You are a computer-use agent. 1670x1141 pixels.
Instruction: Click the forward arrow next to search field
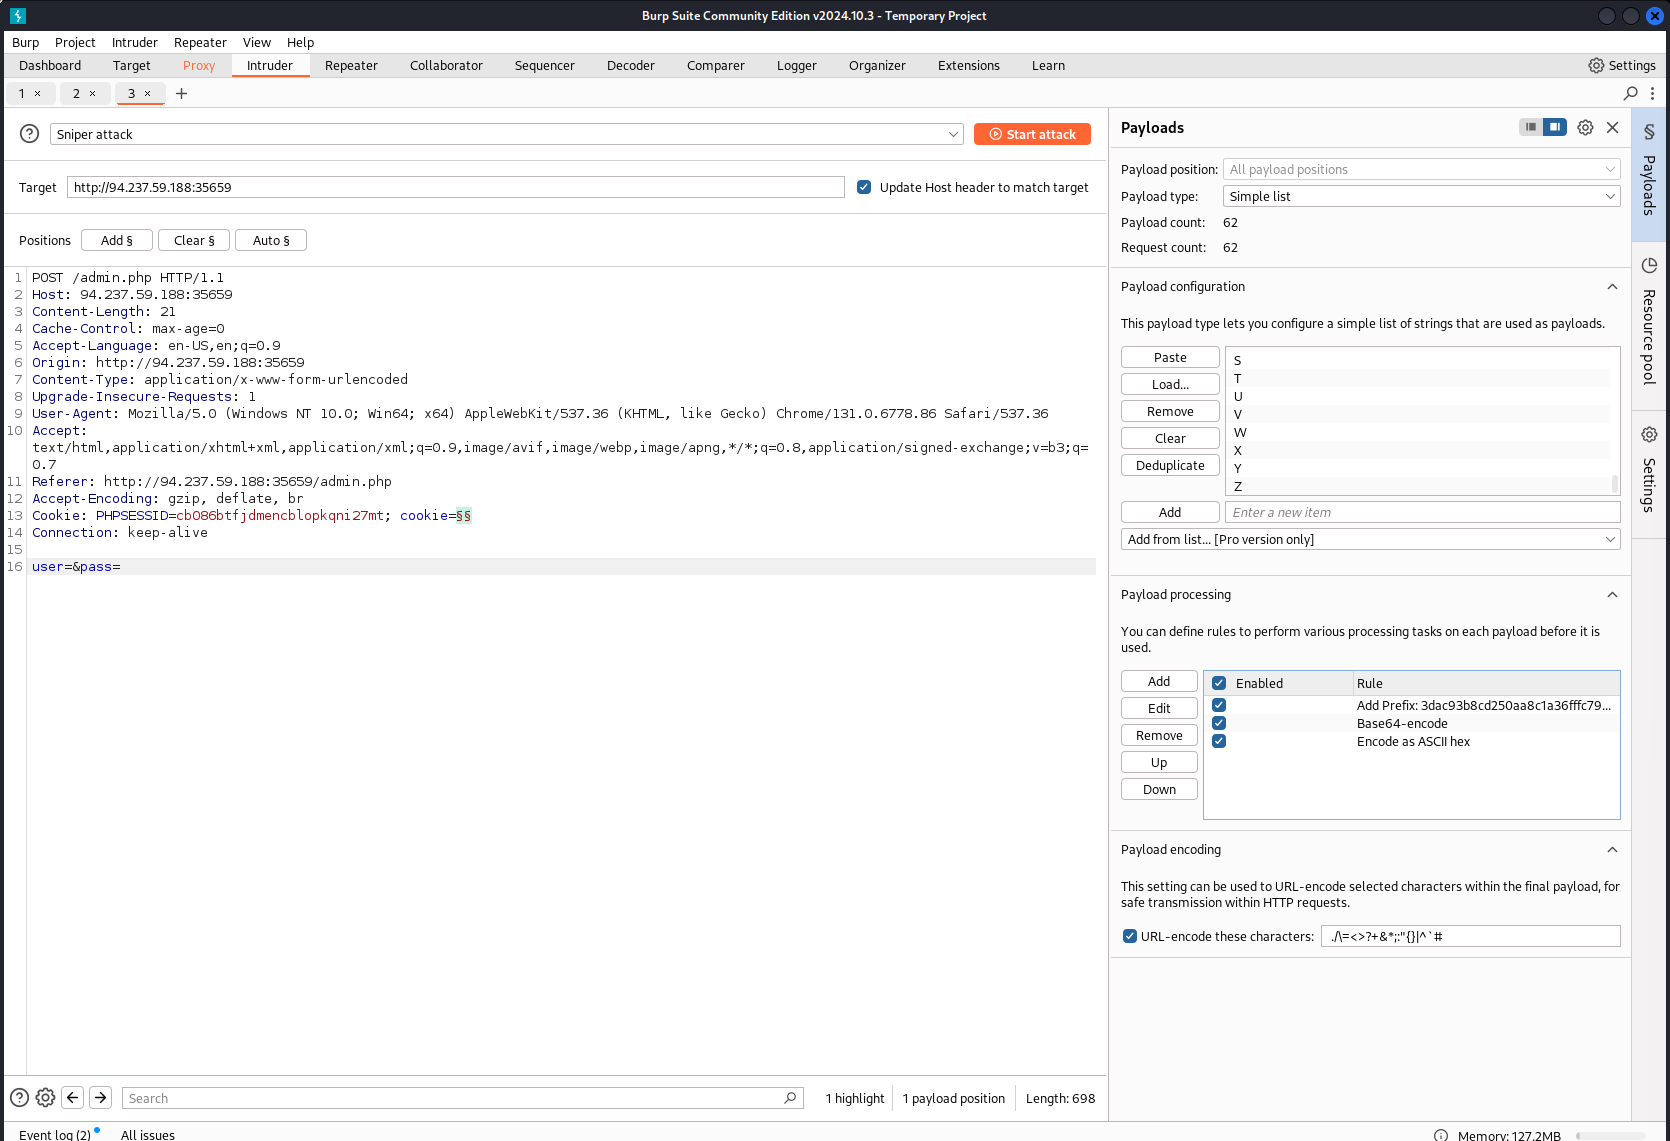(101, 1098)
